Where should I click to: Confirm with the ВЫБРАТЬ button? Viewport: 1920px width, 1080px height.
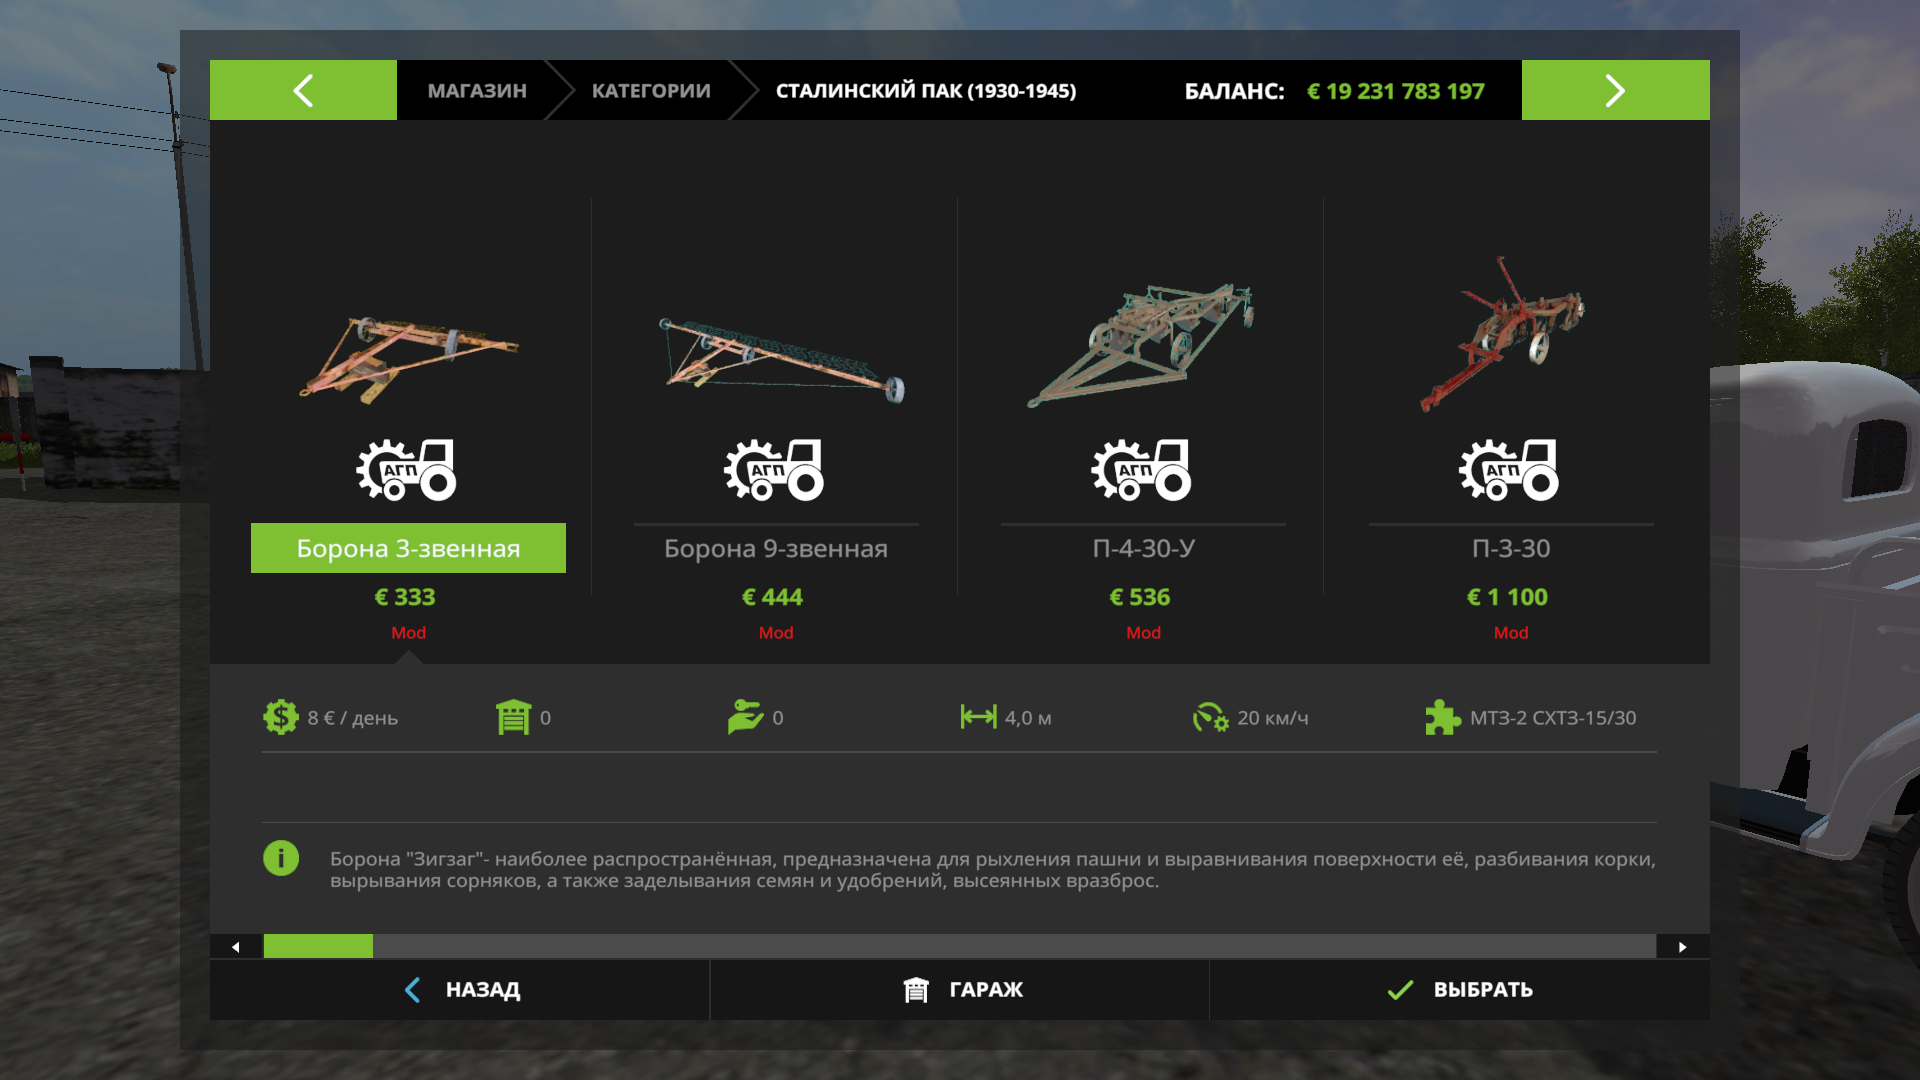pyautogui.click(x=1460, y=990)
